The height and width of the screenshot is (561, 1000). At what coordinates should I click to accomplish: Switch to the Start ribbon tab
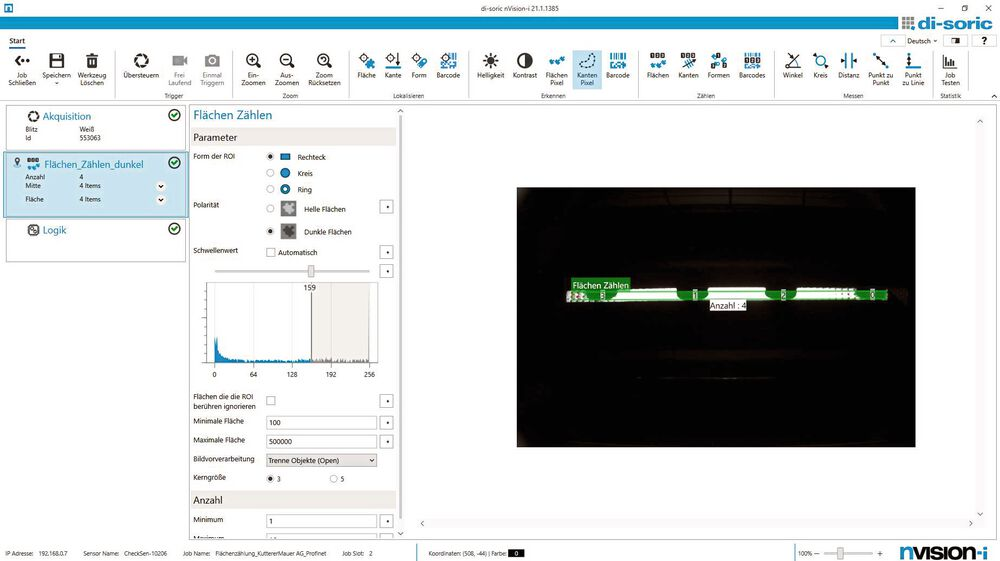pos(17,41)
